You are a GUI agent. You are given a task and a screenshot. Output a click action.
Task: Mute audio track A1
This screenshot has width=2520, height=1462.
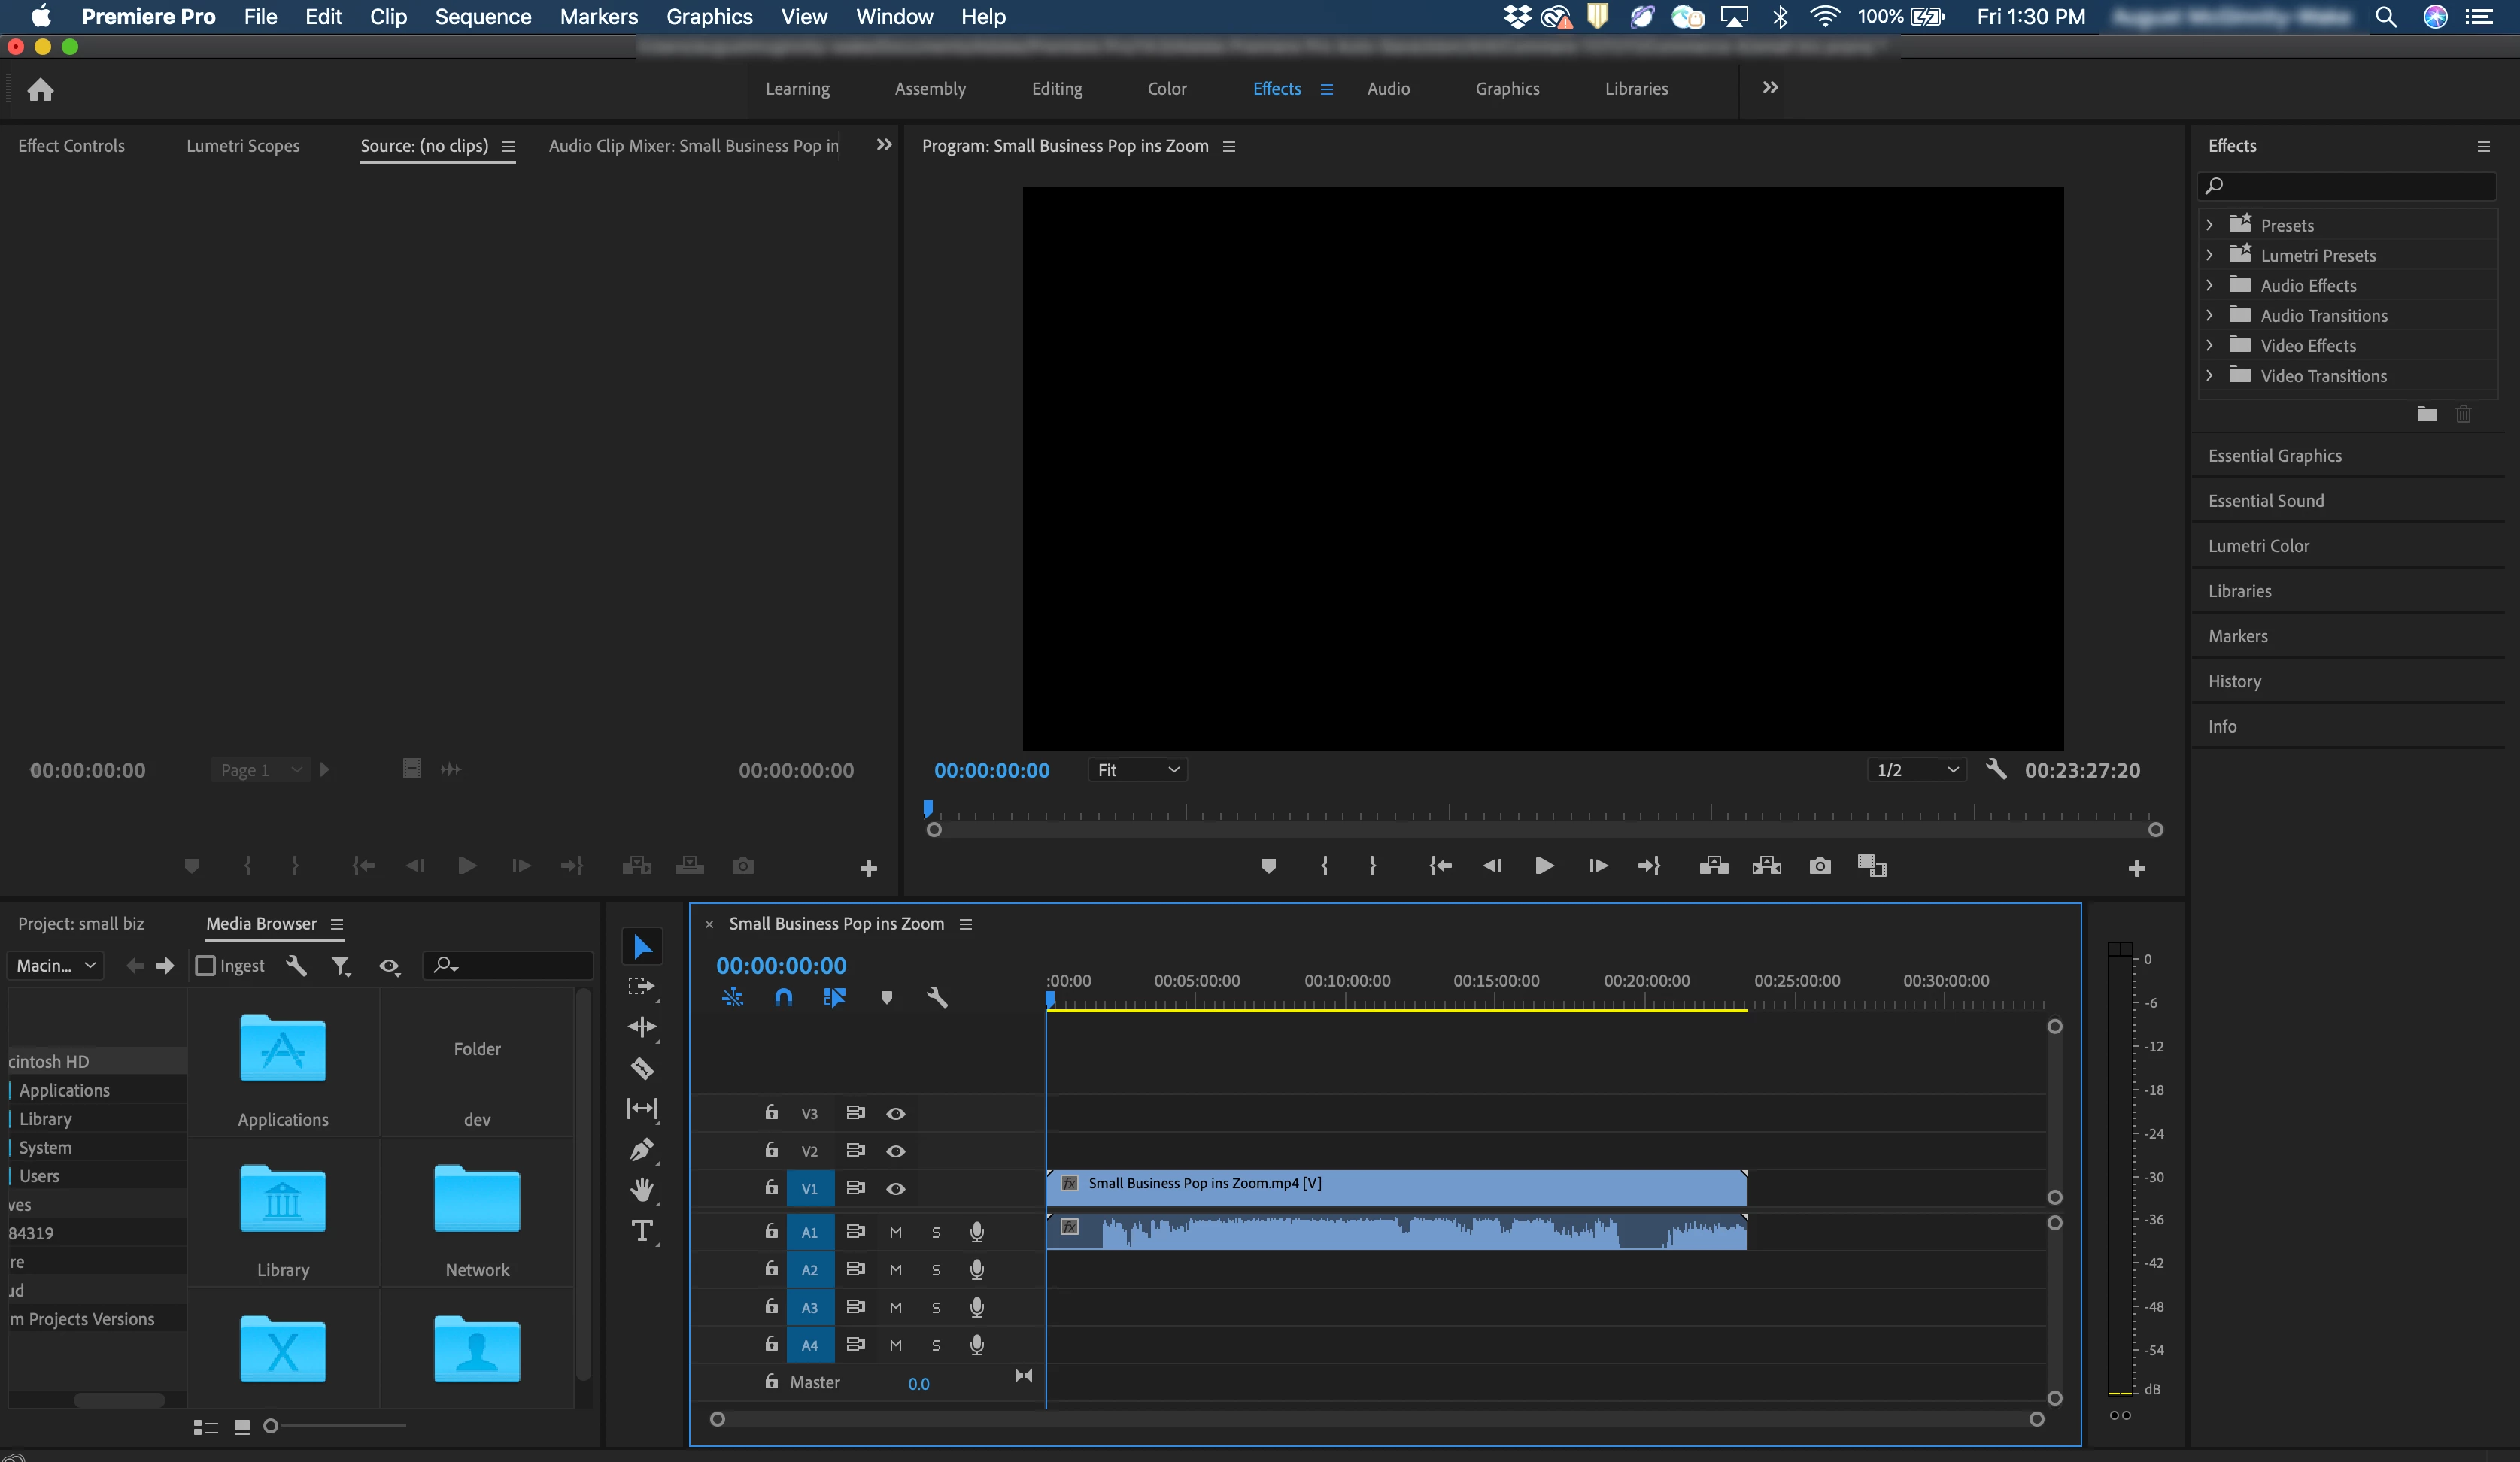(x=895, y=1232)
